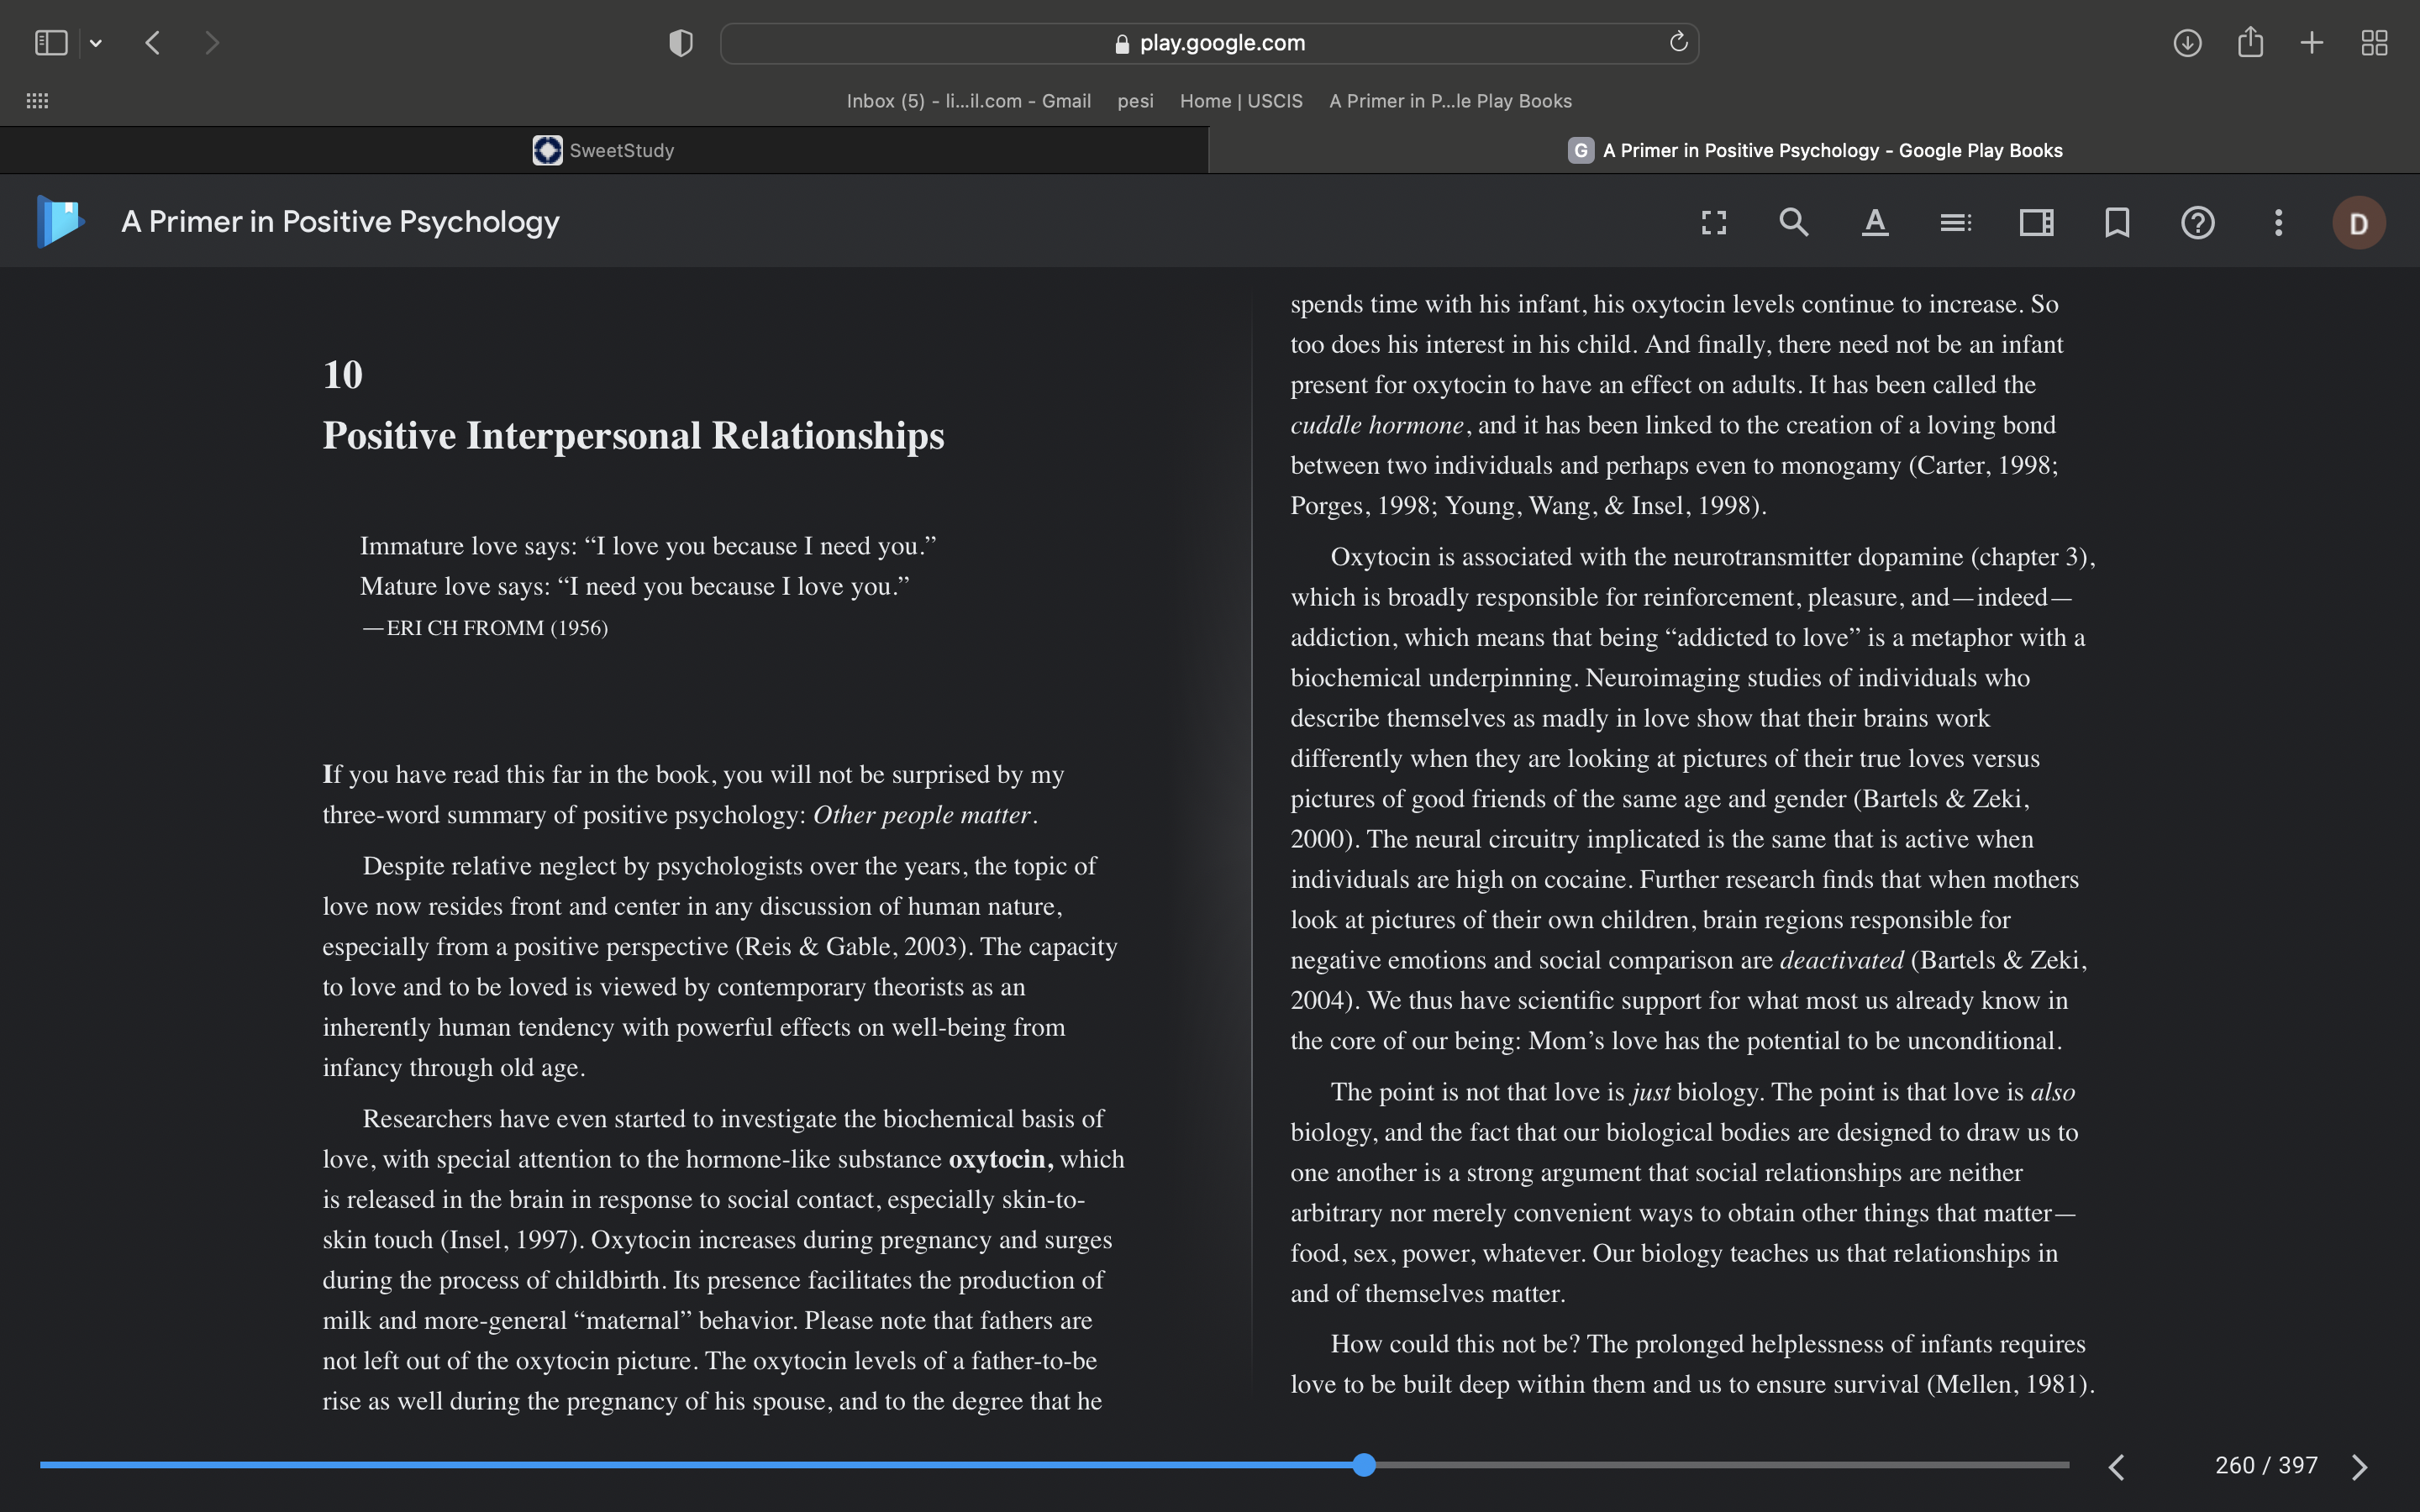The width and height of the screenshot is (2420, 1512).
Task: Click the Google Play Books logo
Action: [x=60, y=221]
